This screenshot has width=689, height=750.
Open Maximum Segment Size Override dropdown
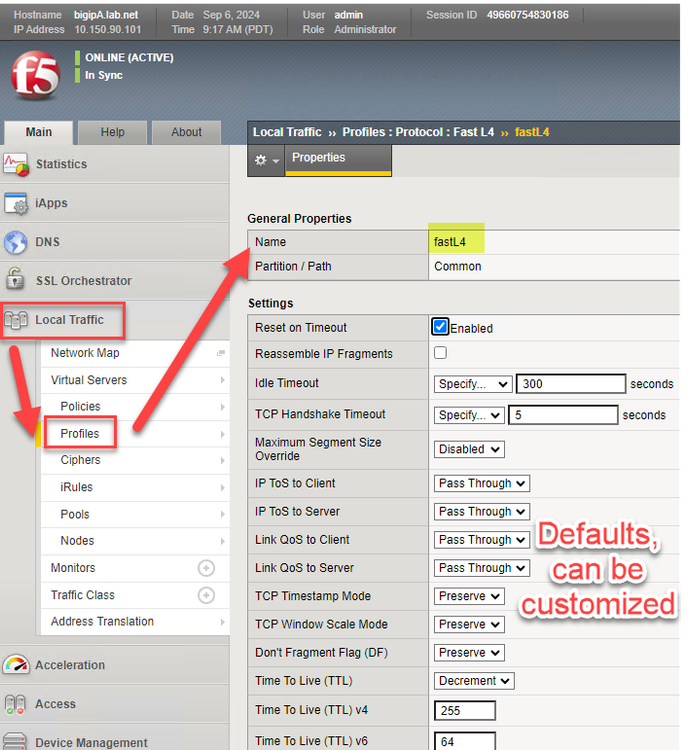click(x=469, y=449)
